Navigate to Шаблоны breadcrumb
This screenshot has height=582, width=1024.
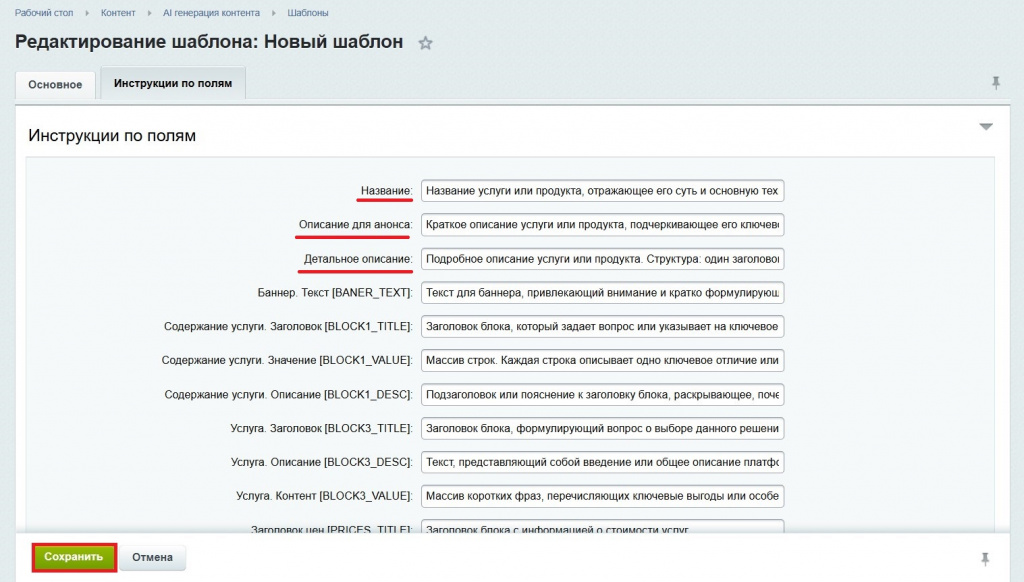point(308,13)
